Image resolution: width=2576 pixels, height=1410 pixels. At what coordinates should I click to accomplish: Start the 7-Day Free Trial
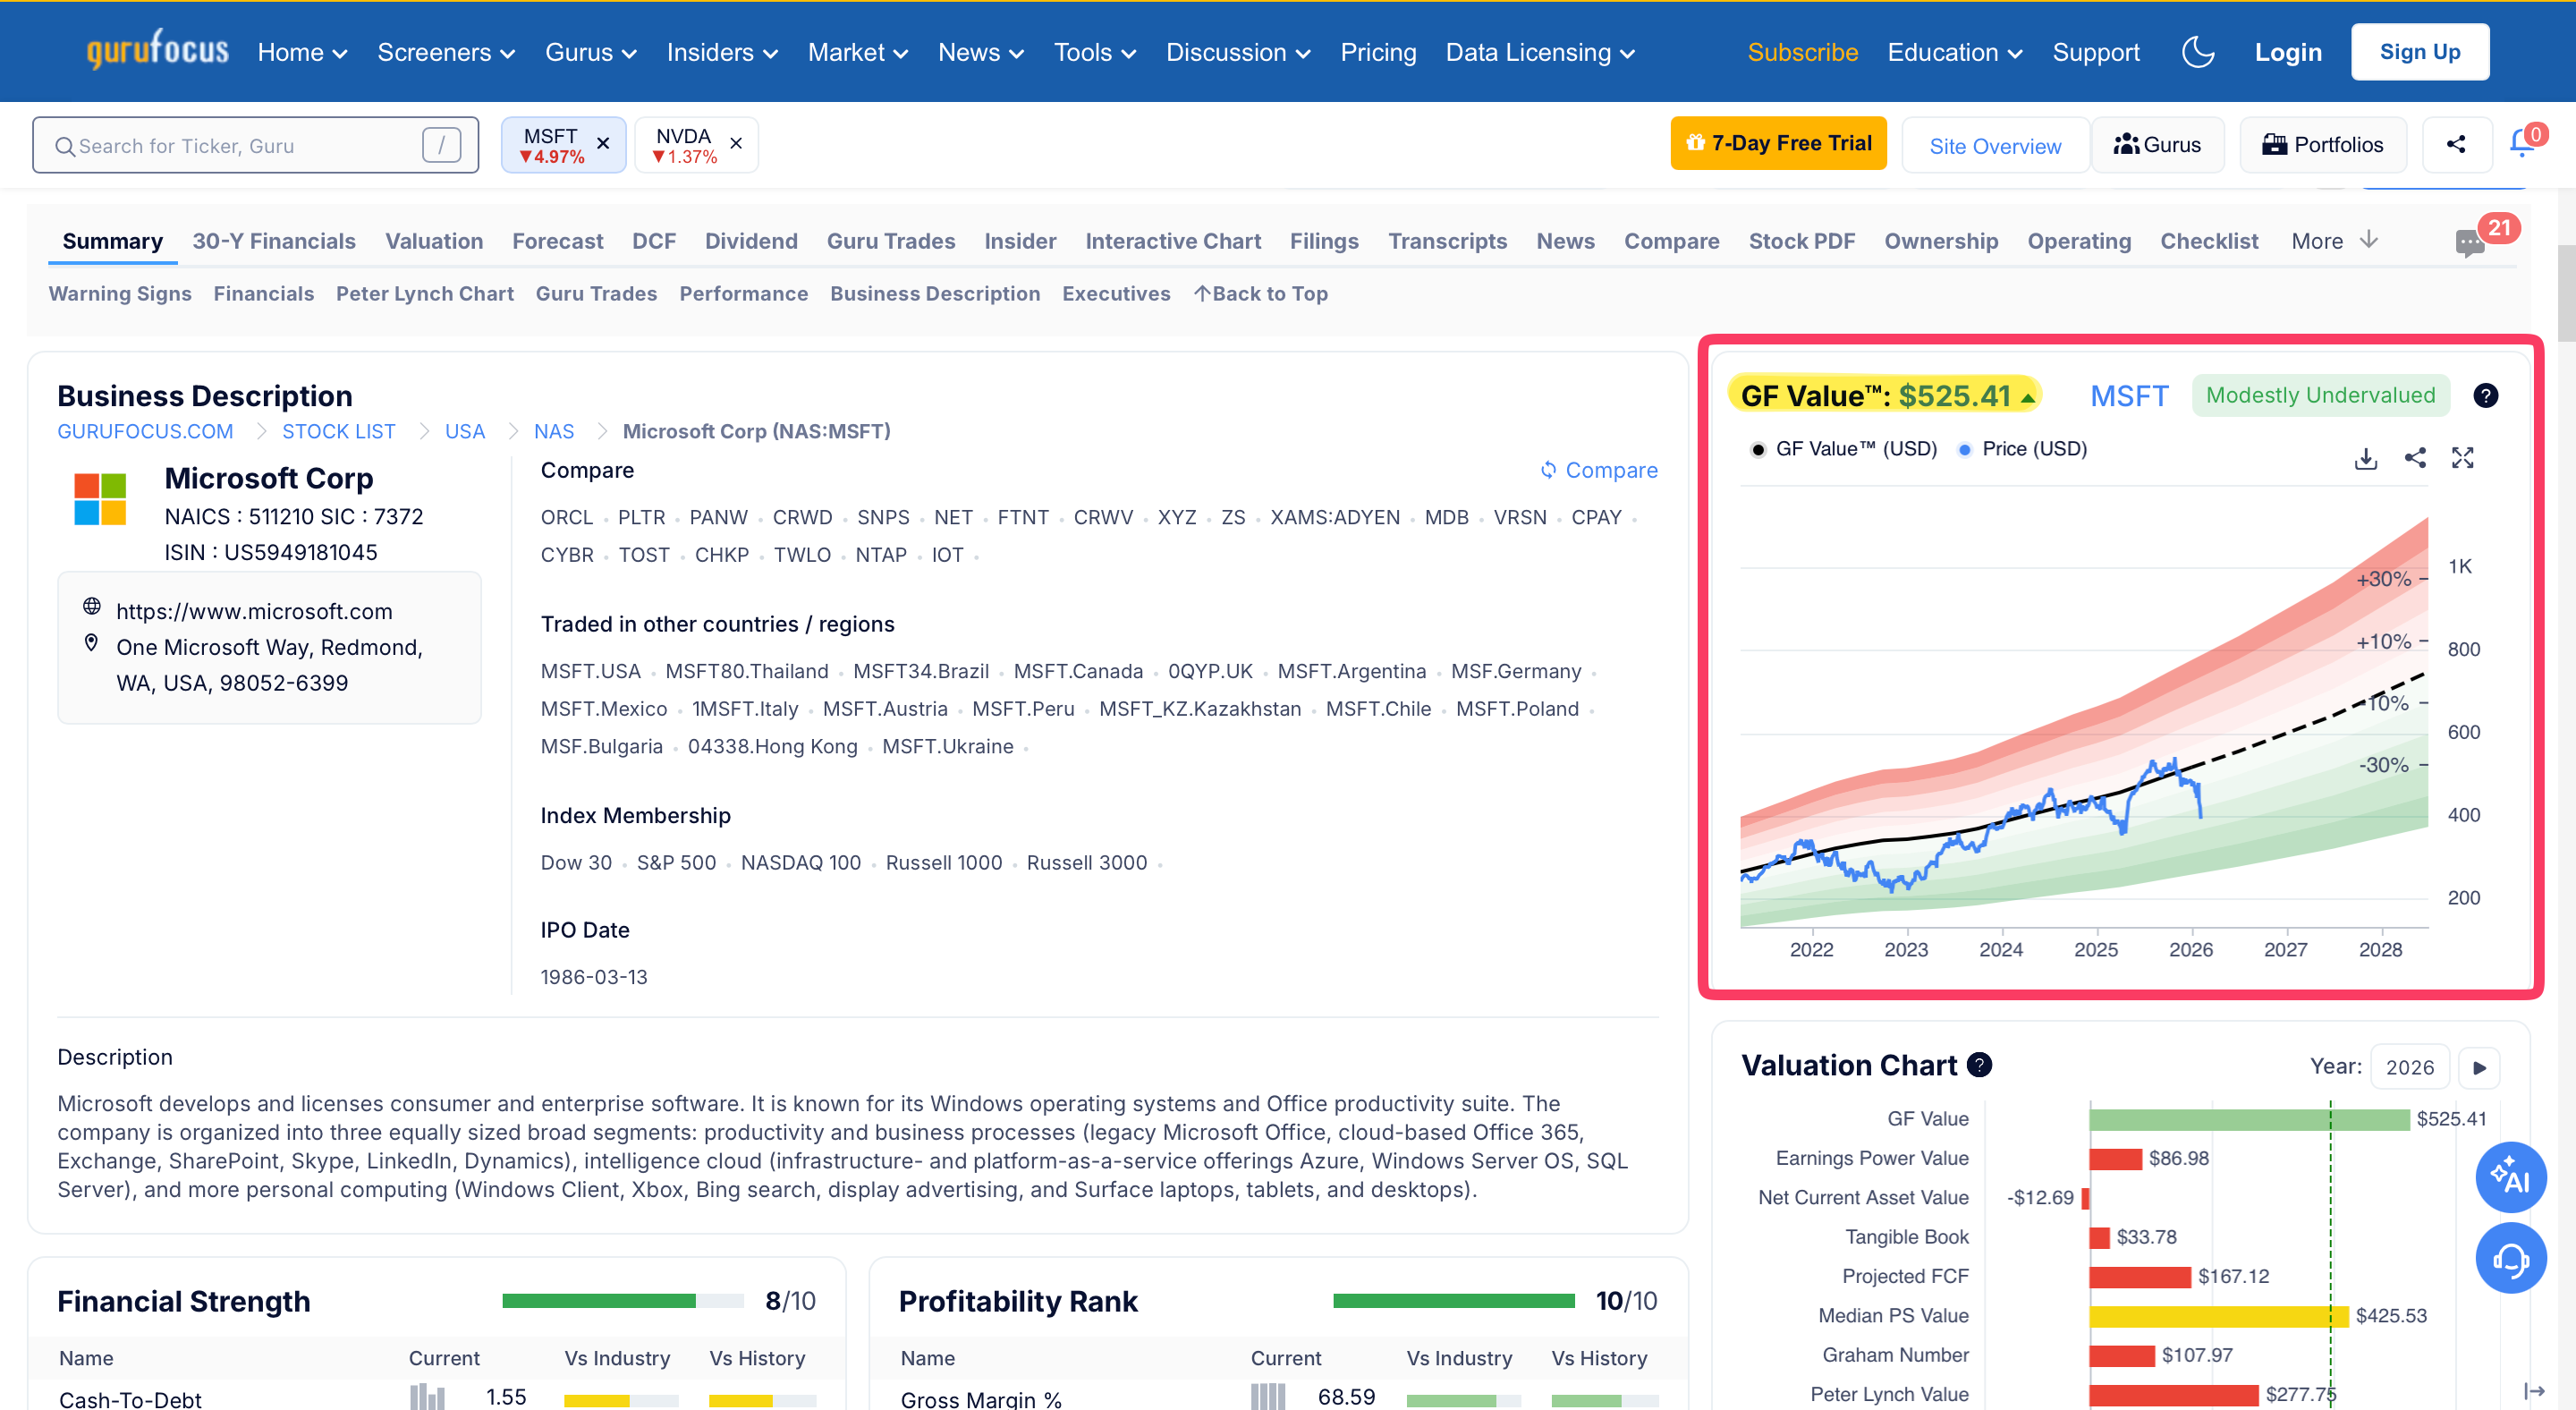point(1778,143)
